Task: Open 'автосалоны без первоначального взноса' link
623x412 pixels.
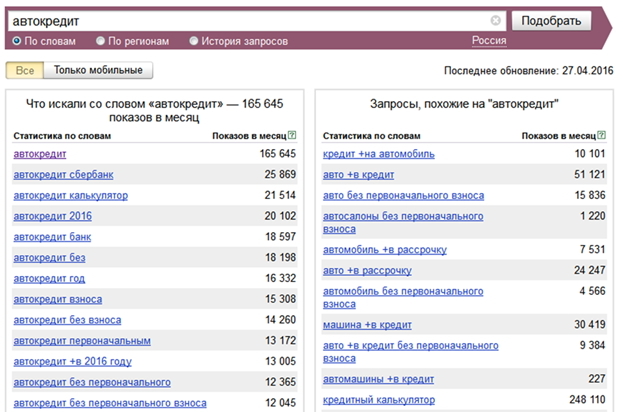Action: click(x=403, y=222)
